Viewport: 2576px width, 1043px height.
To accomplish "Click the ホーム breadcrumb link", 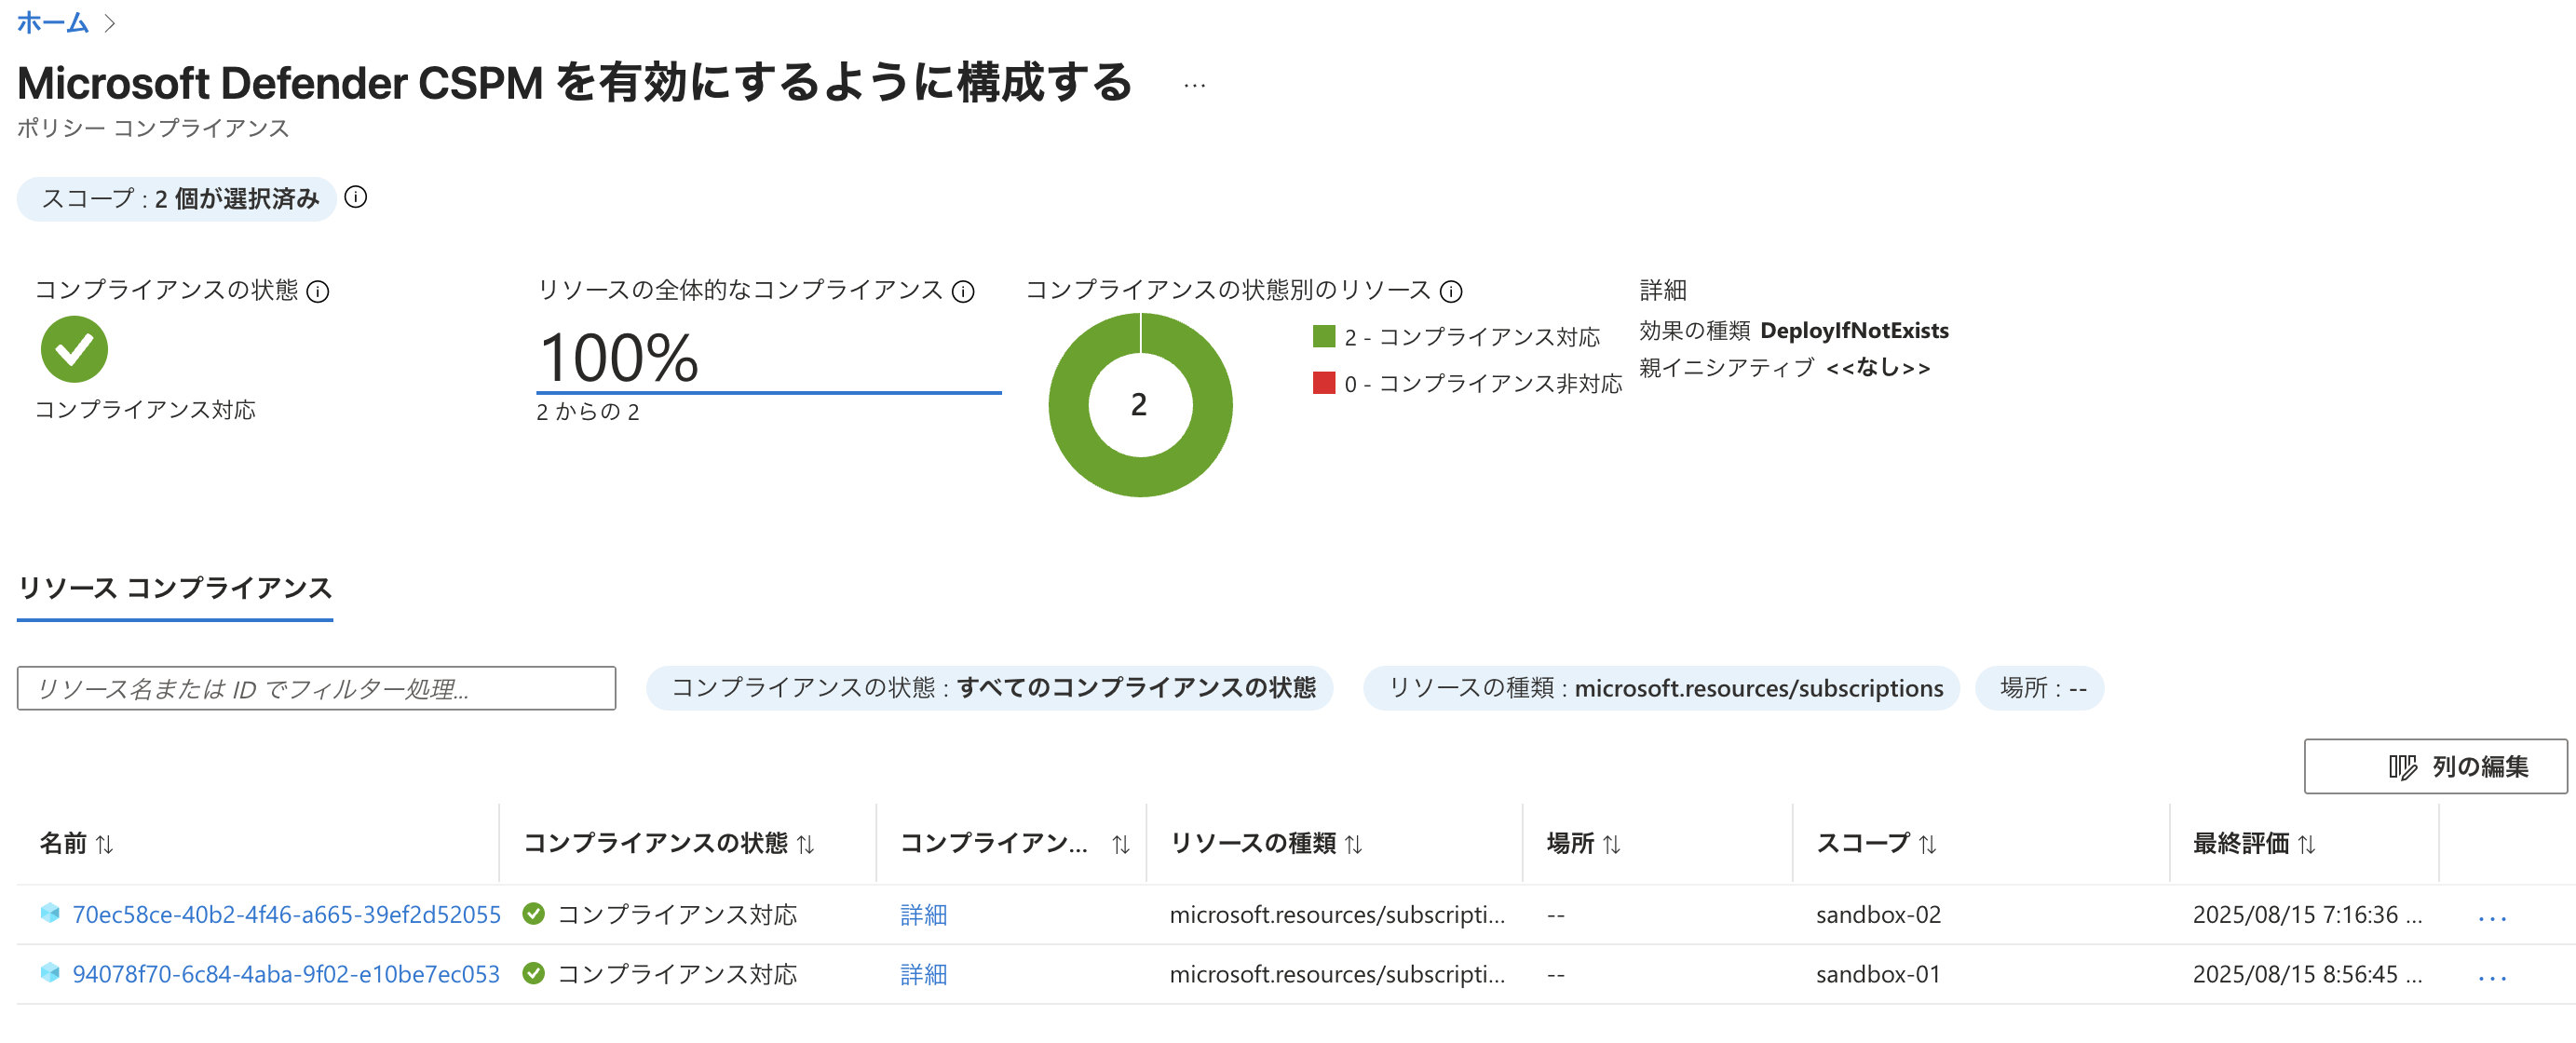I will [x=53, y=22].
